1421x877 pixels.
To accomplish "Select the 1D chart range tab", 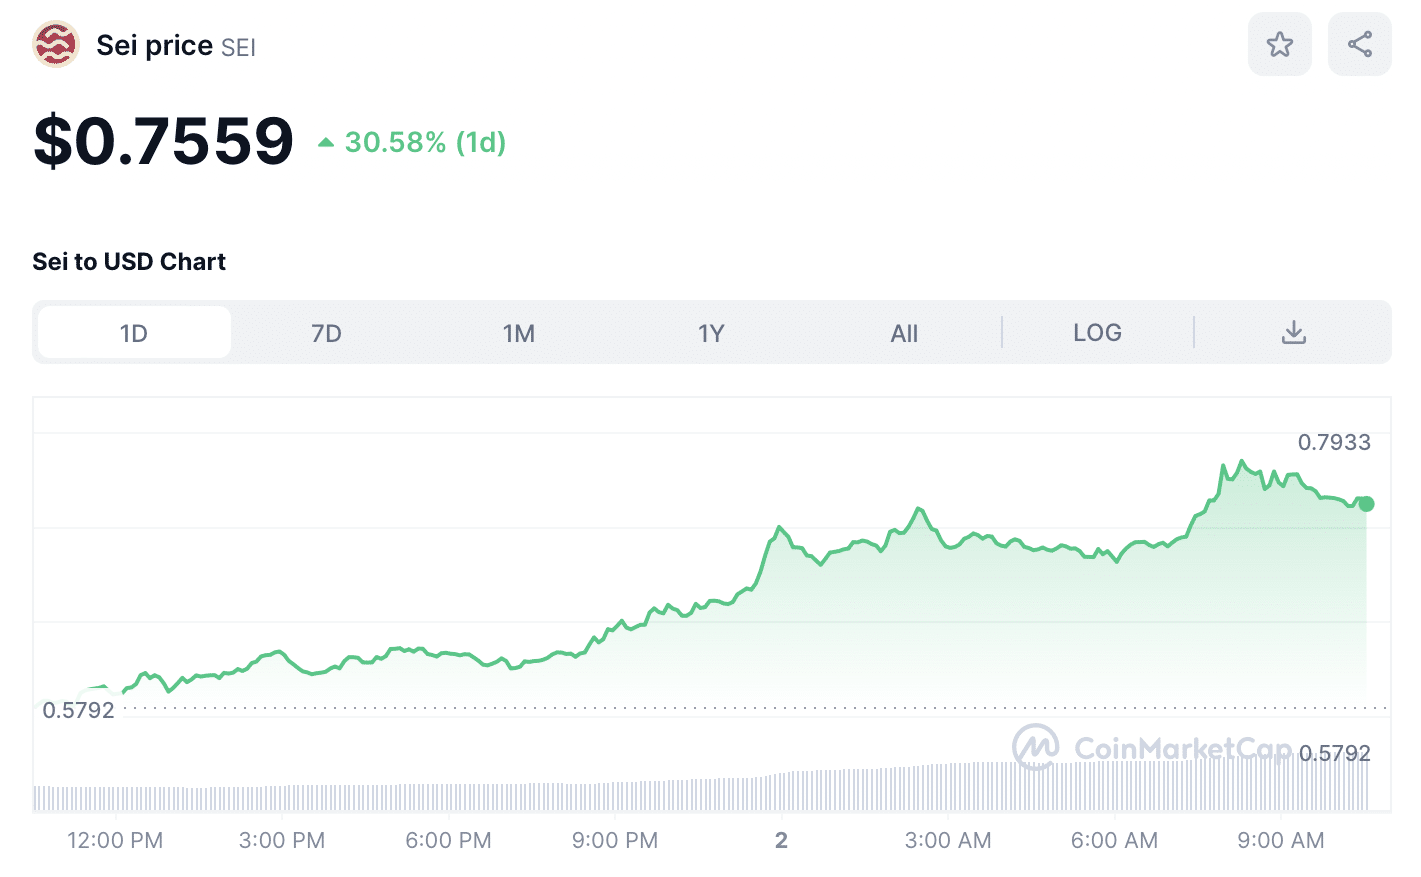I will pyautogui.click(x=134, y=332).
